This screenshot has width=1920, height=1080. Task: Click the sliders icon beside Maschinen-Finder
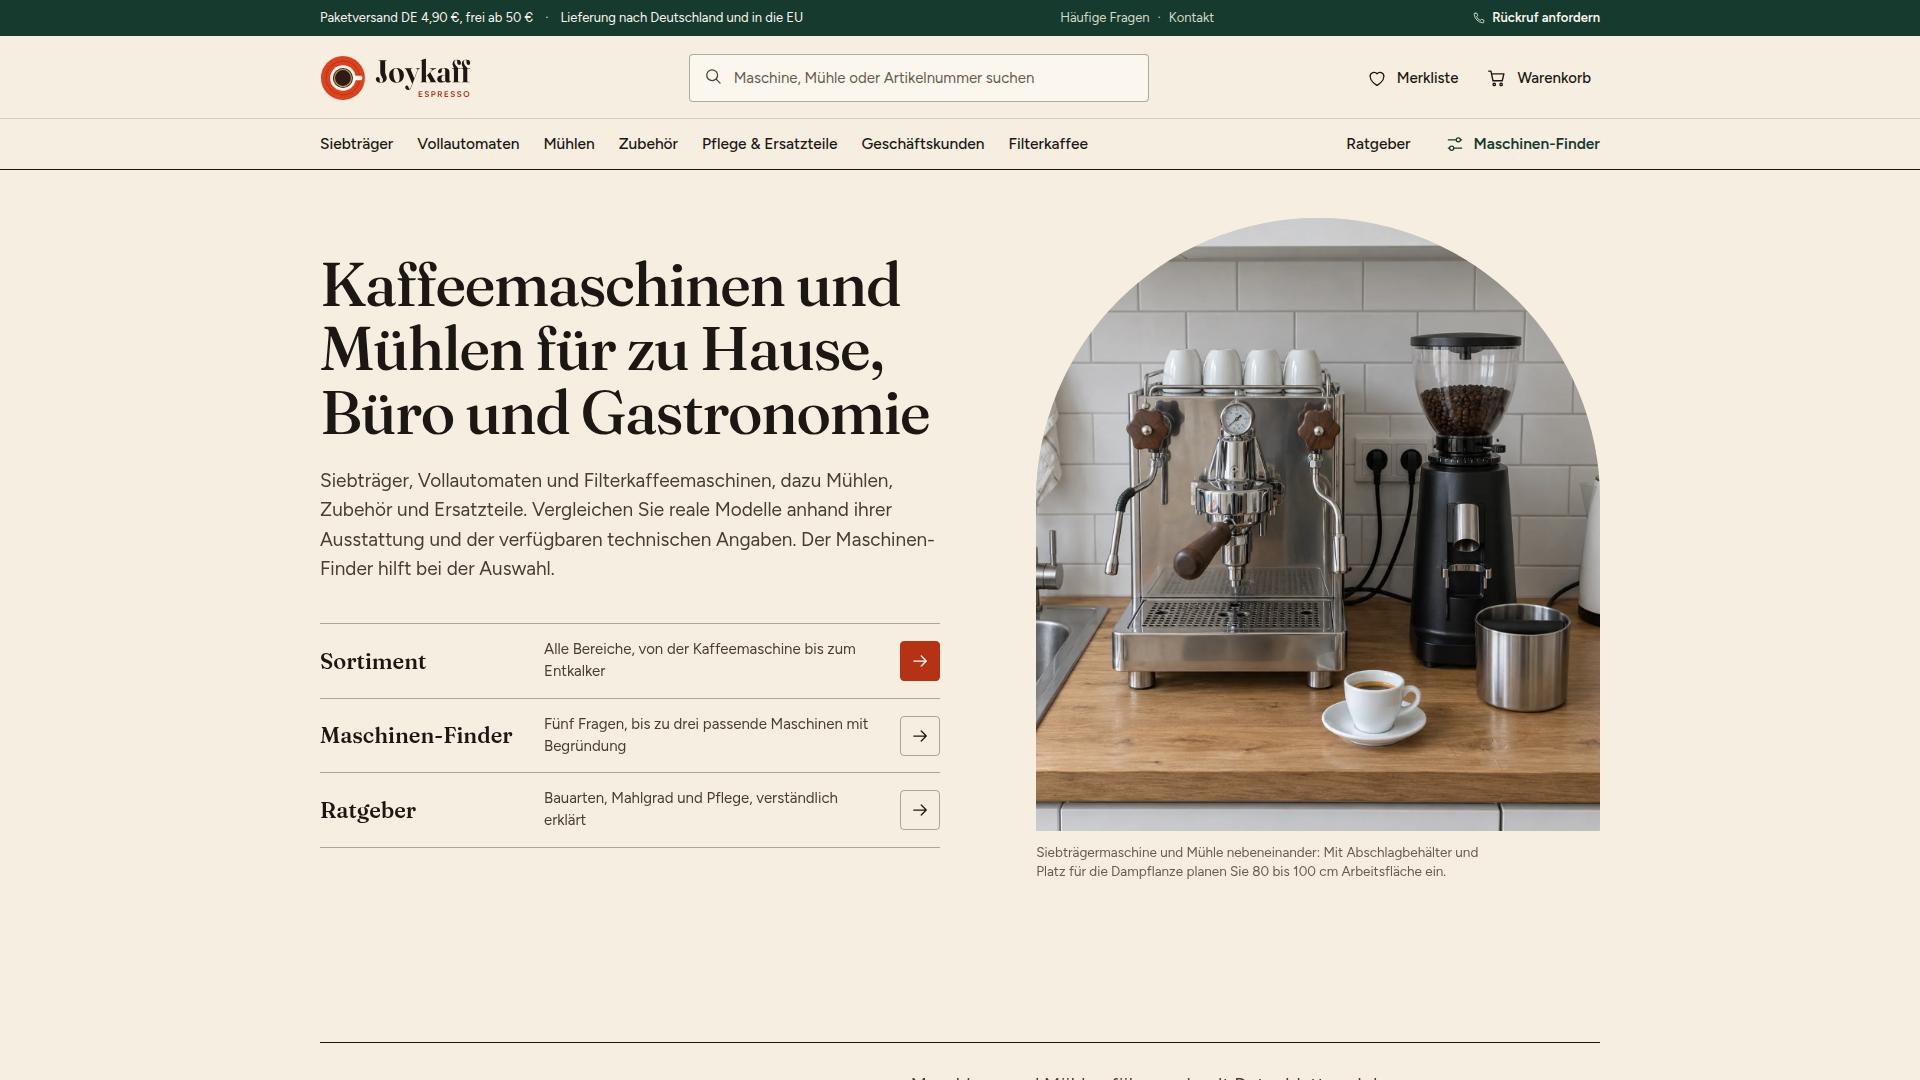(1455, 144)
